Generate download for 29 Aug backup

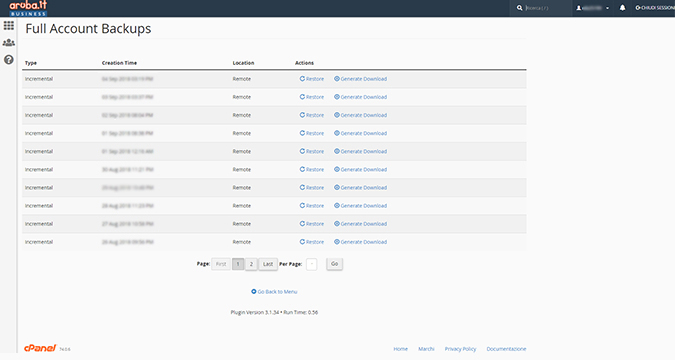[360, 187]
